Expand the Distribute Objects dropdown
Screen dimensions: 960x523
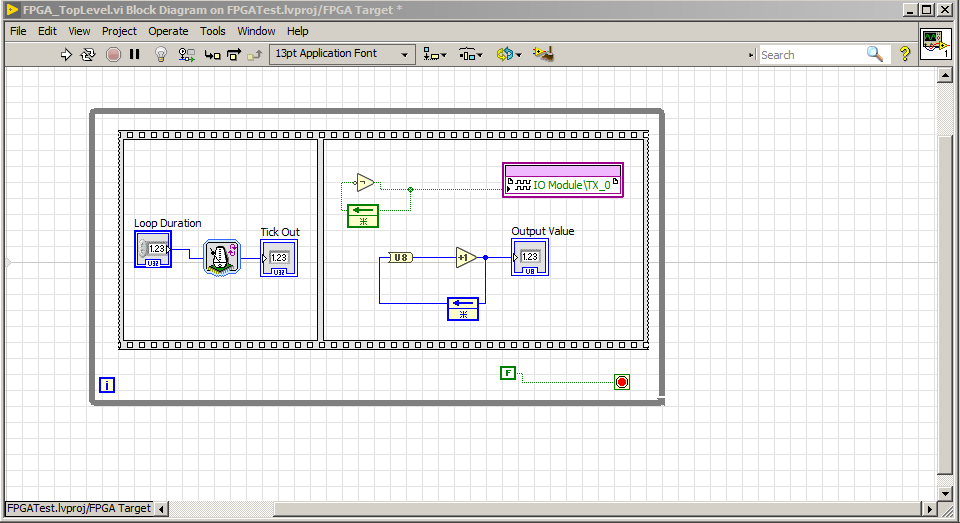(x=471, y=55)
